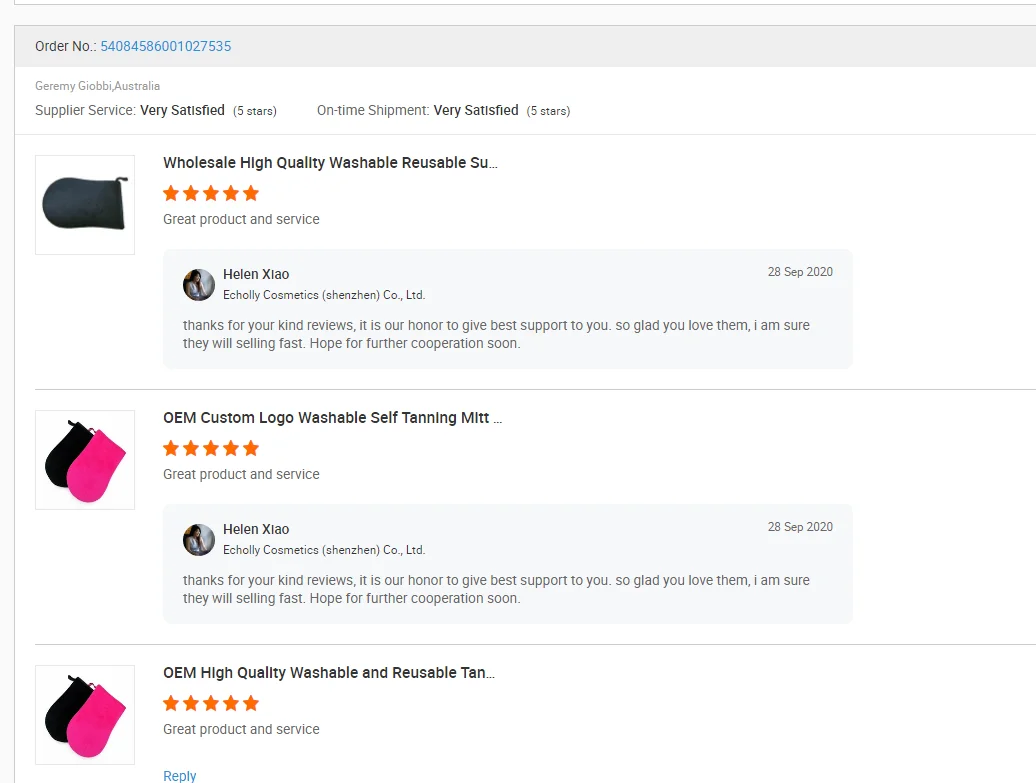The image size is (1036, 783).
Task: Click reviewer name Geremy Giobbi, Australia
Action: click(97, 86)
